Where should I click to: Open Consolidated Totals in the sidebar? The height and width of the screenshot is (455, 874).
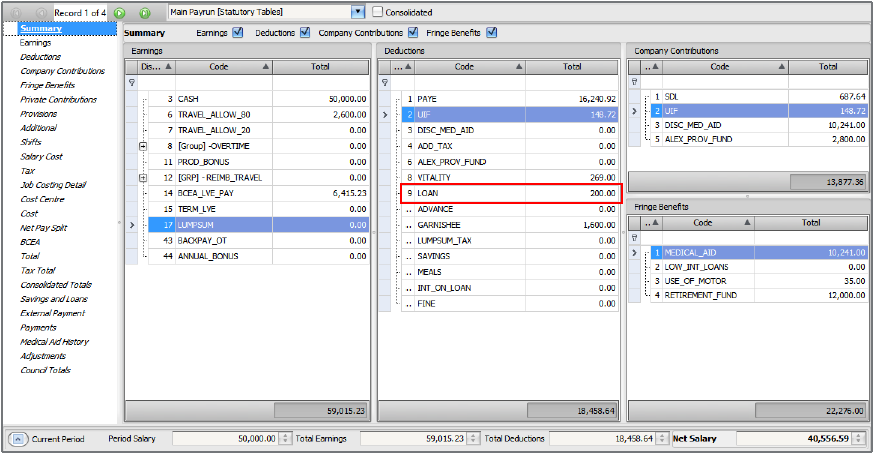click(56, 285)
